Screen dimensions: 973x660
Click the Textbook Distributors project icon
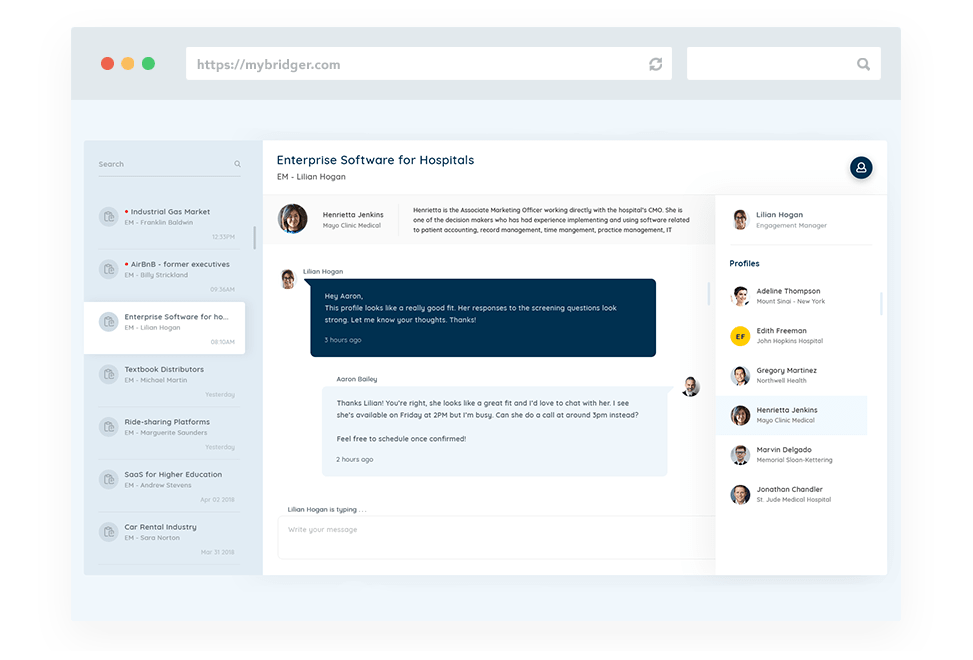point(108,374)
